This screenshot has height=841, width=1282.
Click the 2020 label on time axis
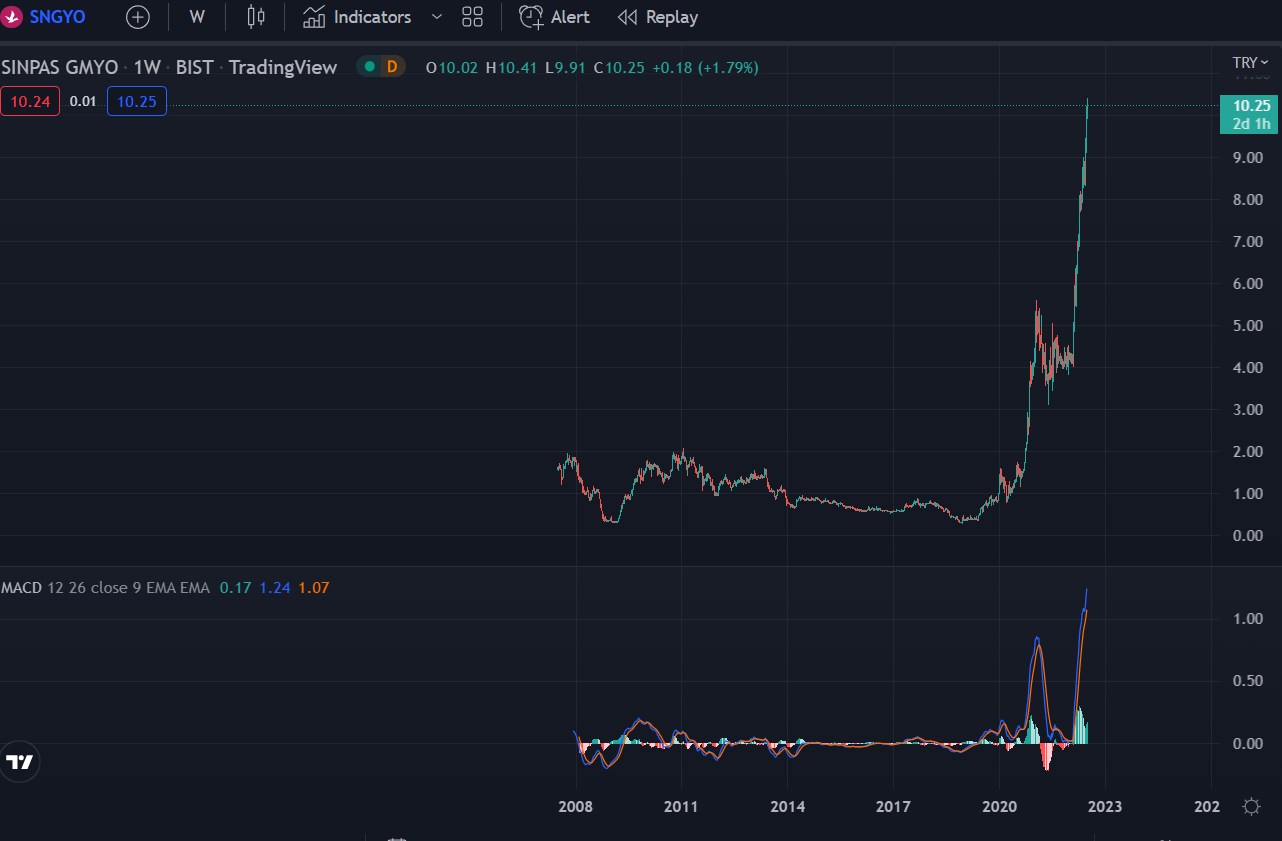coord(1000,806)
